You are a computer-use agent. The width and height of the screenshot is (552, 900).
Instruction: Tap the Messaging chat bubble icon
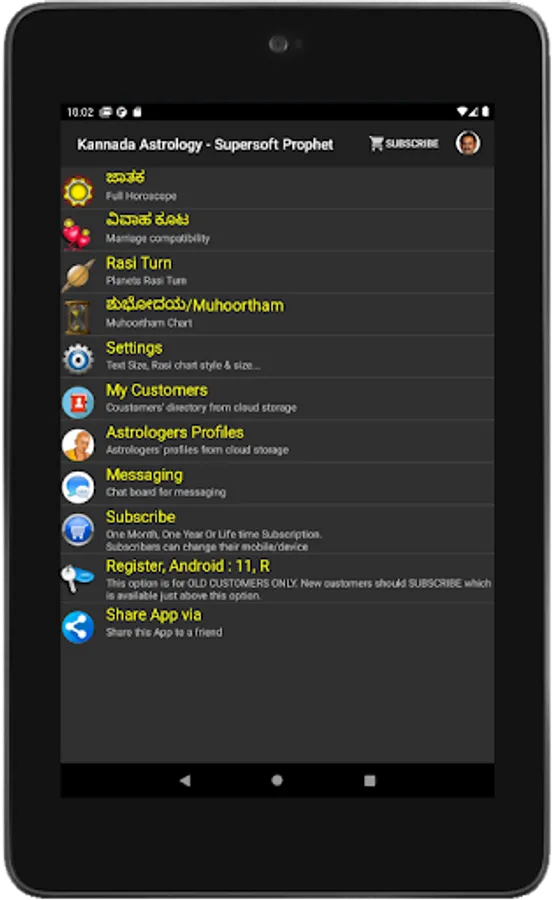click(x=78, y=487)
